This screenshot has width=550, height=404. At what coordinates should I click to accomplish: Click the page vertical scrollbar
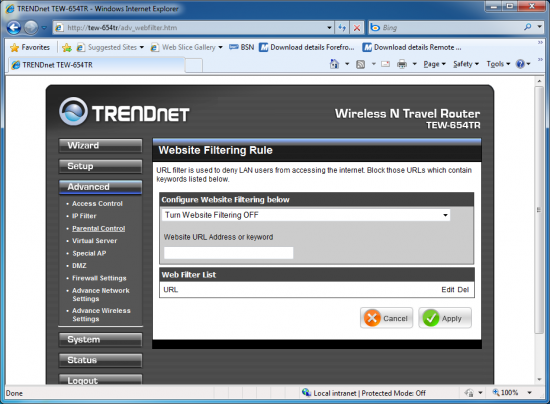539,210
